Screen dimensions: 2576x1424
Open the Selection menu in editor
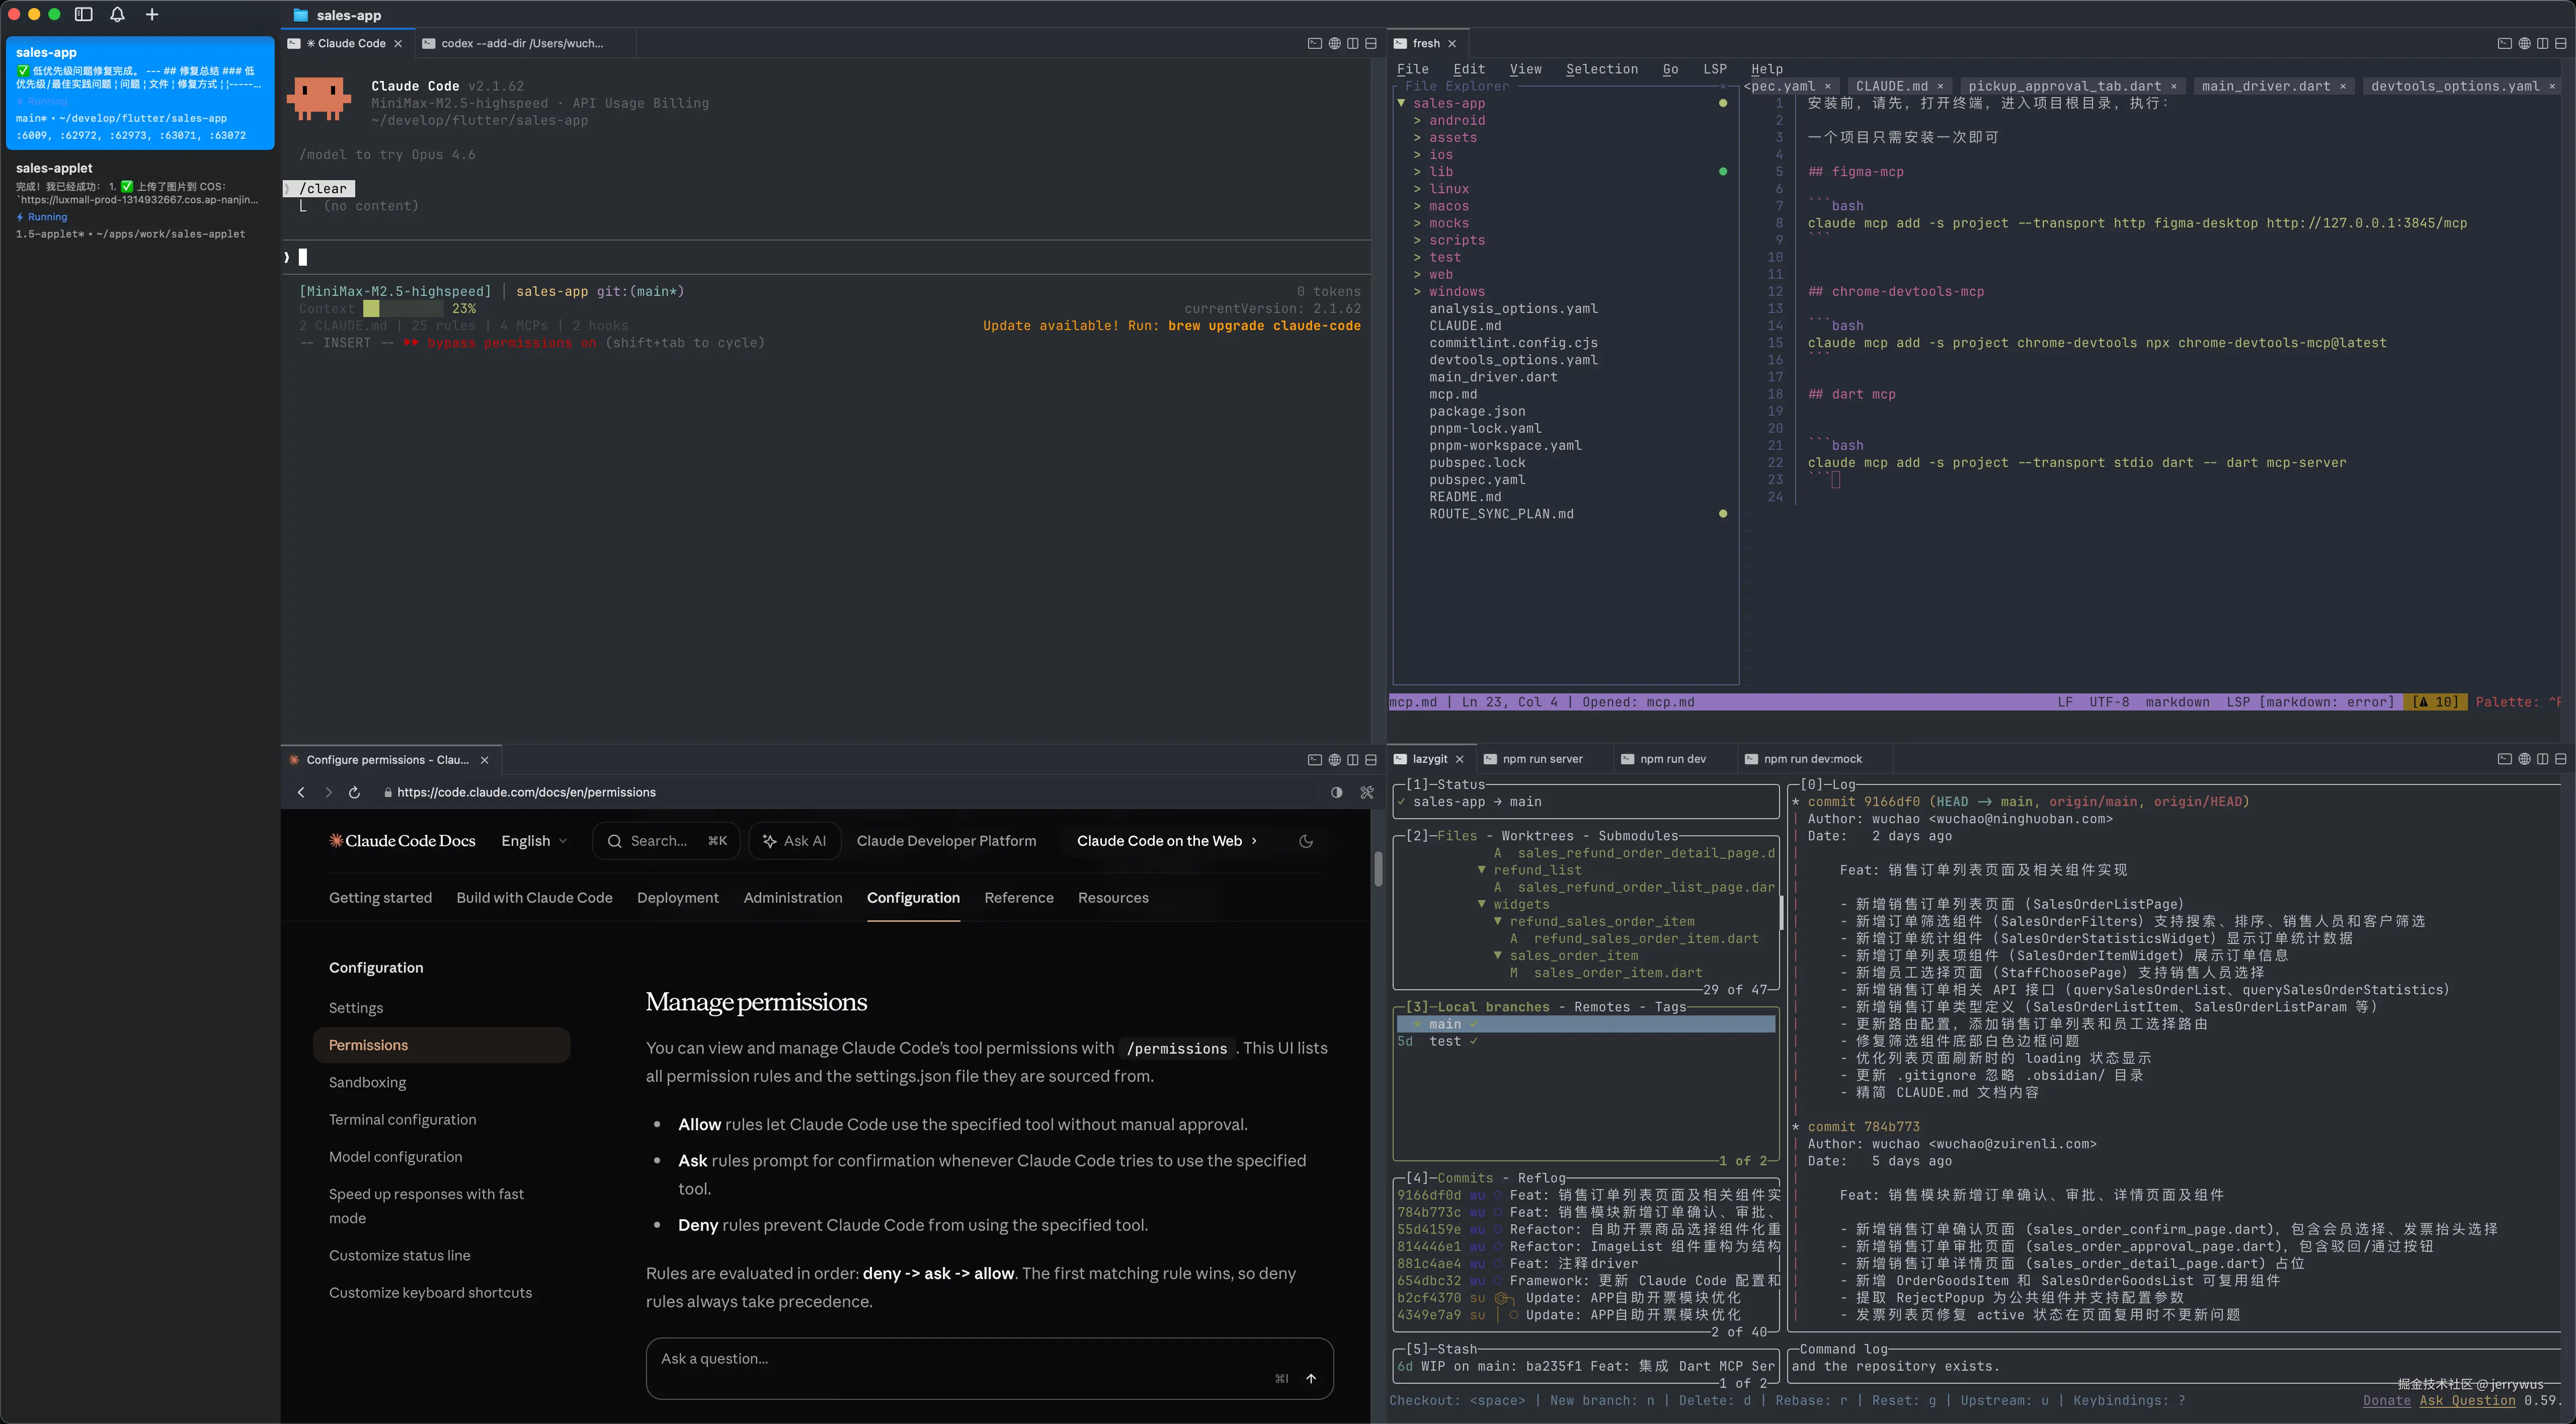(1601, 69)
